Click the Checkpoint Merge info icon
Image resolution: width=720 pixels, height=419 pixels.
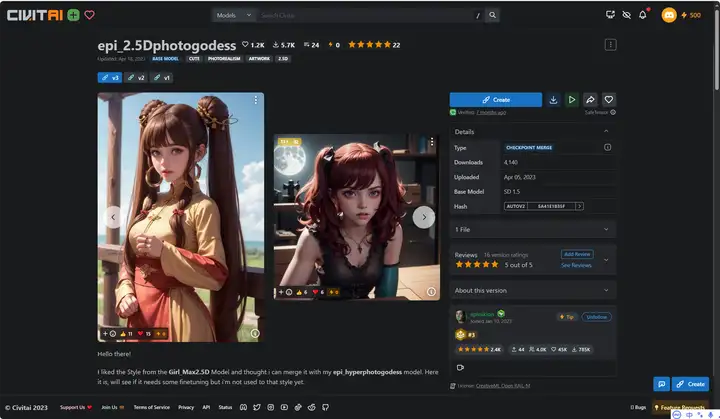(x=608, y=147)
